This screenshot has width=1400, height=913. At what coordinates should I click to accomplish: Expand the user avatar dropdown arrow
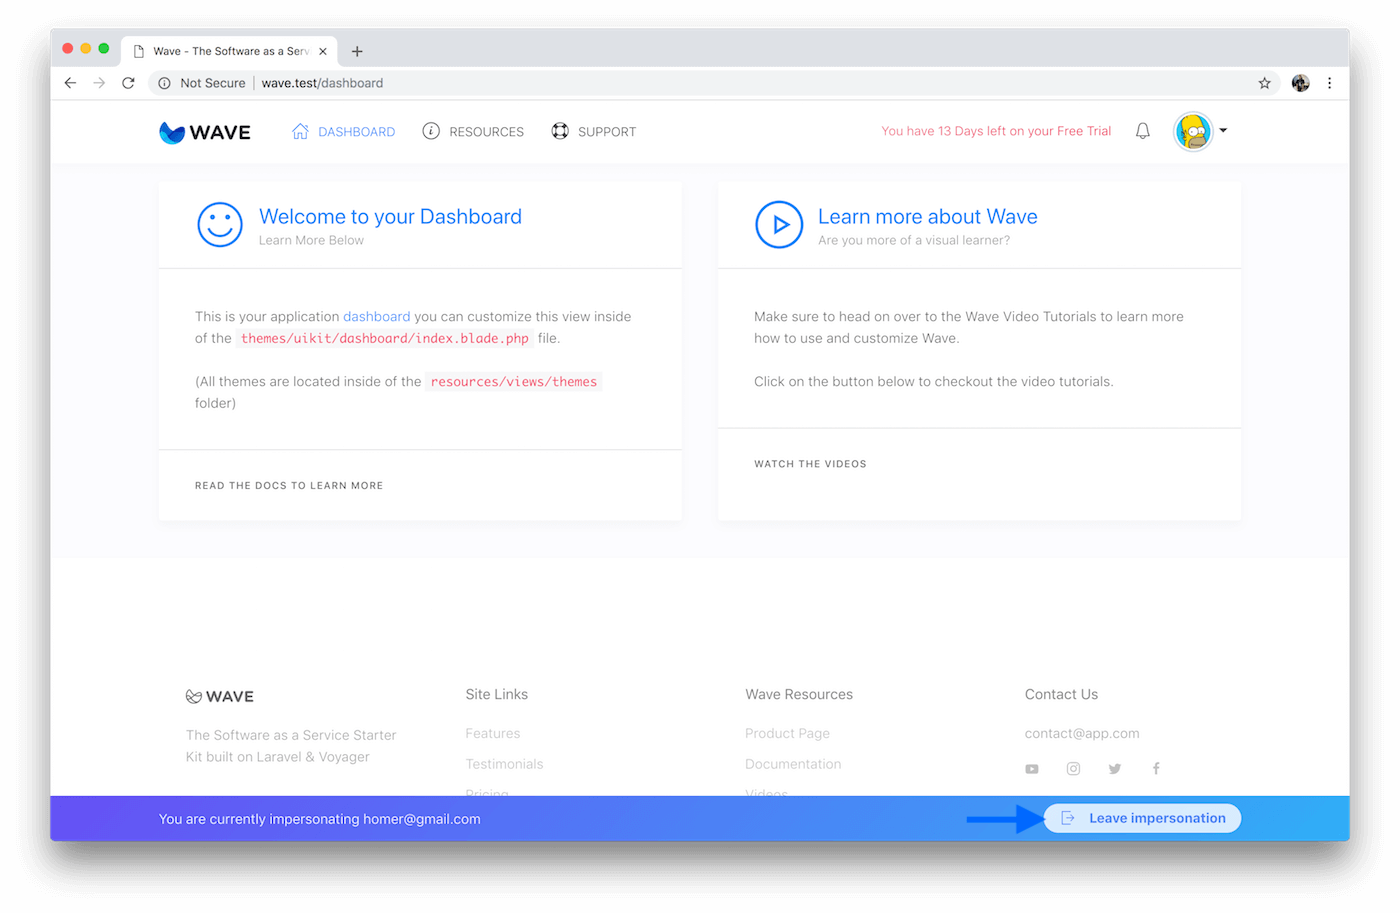coord(1223,131)
